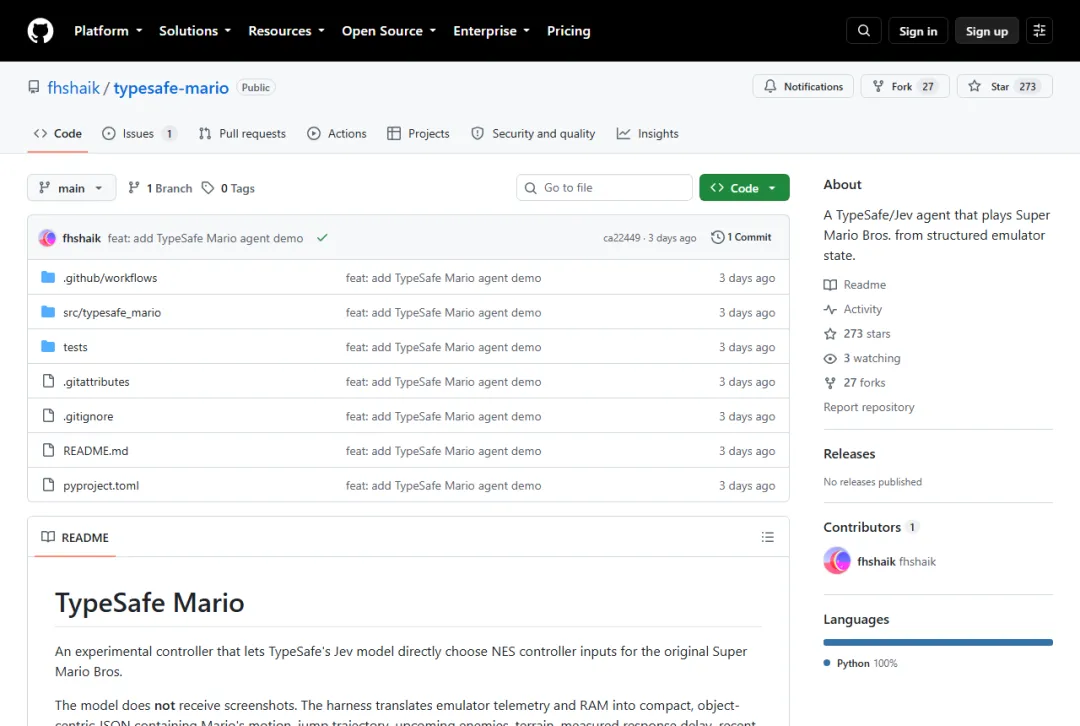Open the fhshaik owner link
This screenshot has width=1080, height=726.
(74, 88)
